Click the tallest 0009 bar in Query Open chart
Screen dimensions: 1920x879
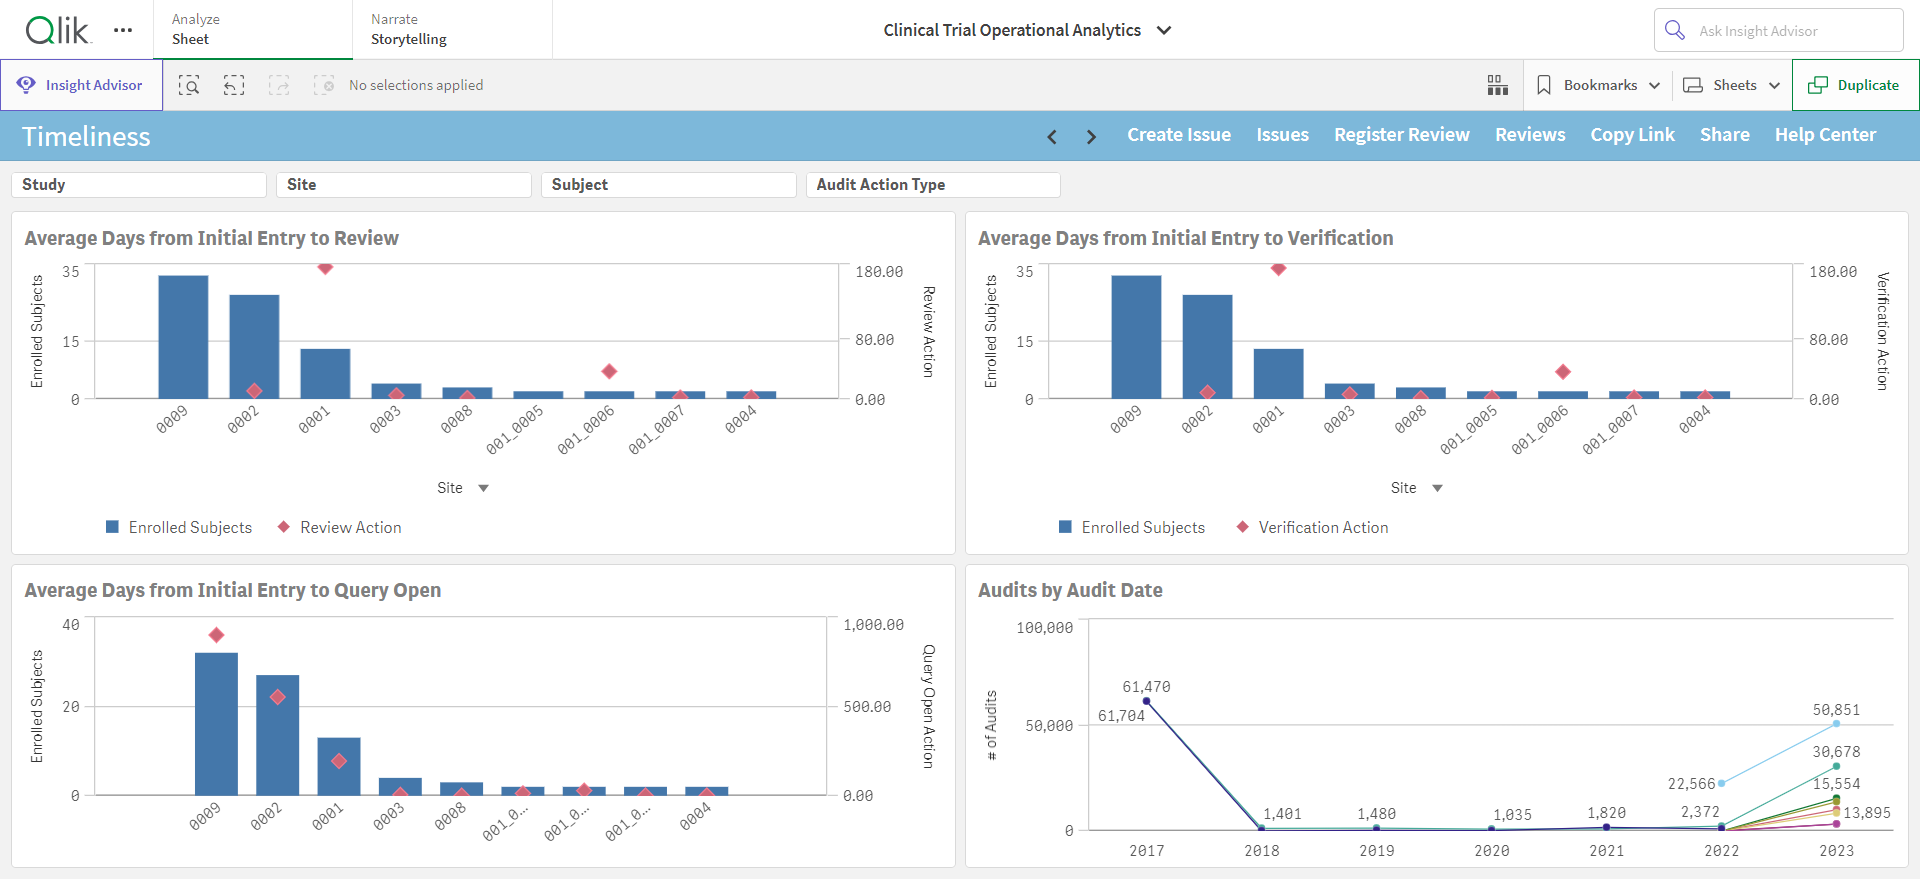tap(216, 724)
